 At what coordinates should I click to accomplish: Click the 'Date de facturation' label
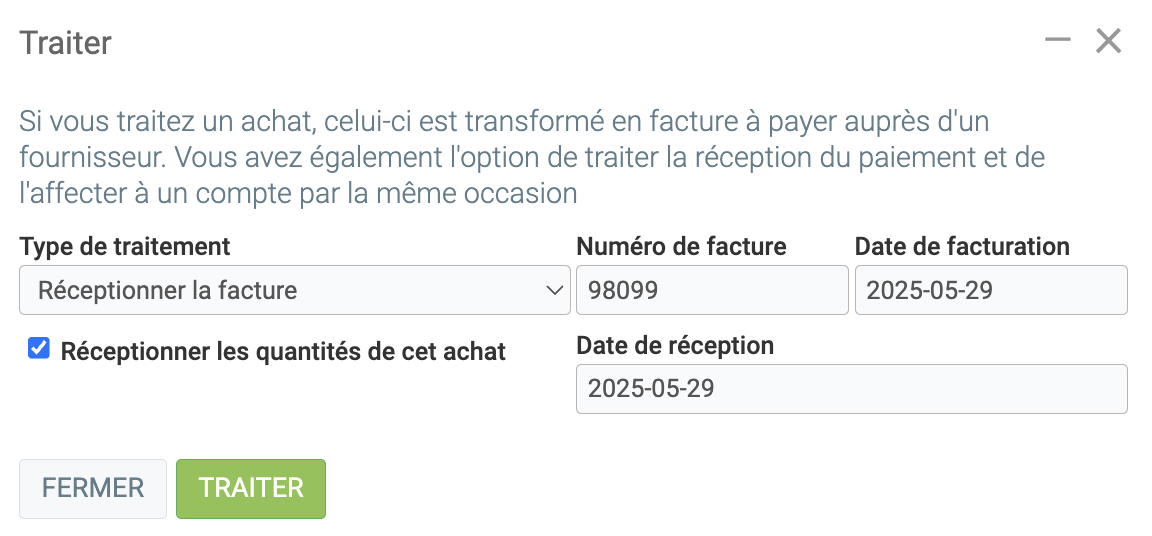click(962, 246)
